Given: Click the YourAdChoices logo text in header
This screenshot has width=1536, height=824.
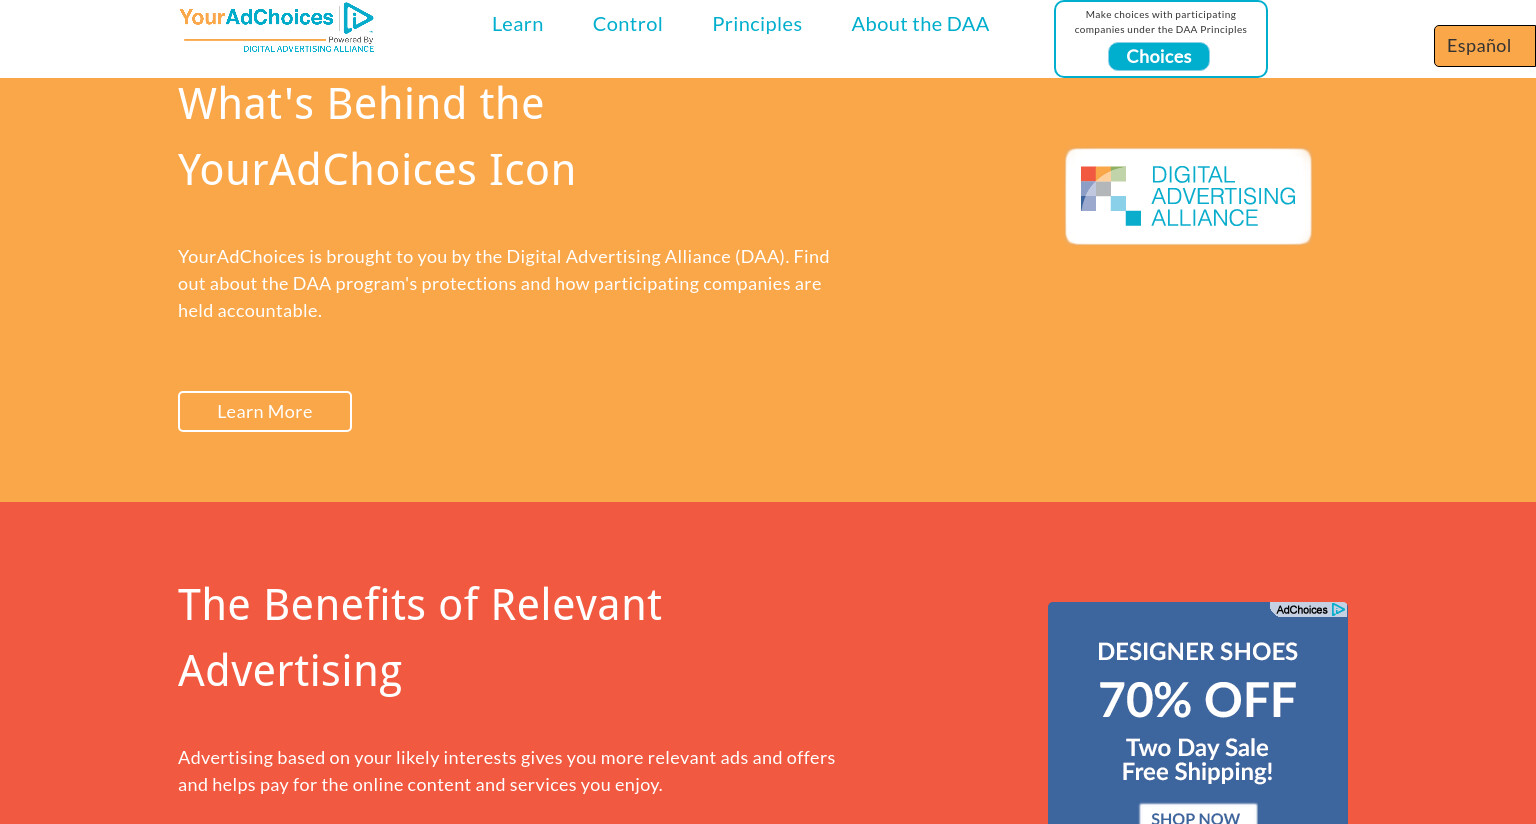Looking at the screenshot, I should tap(256, 17).
